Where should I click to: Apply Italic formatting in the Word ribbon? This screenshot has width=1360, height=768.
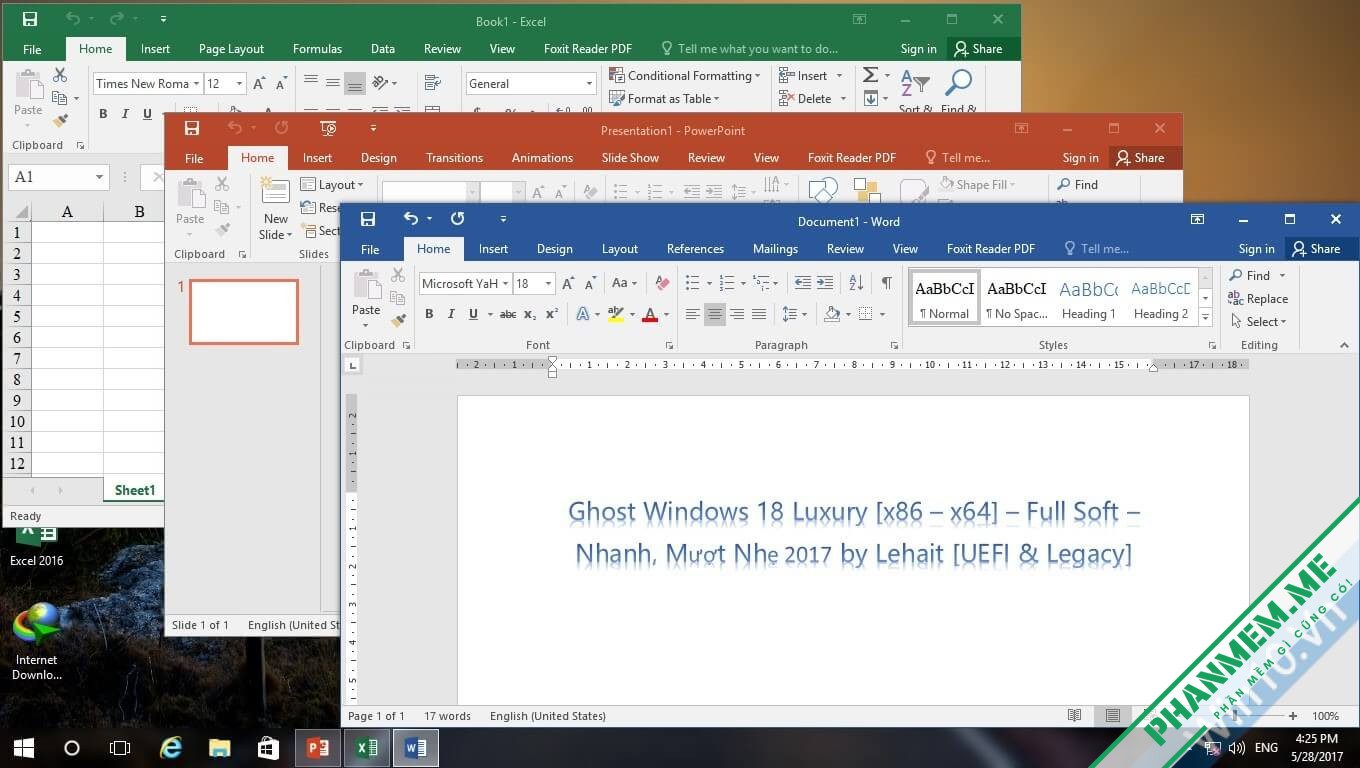pos(450,314)
